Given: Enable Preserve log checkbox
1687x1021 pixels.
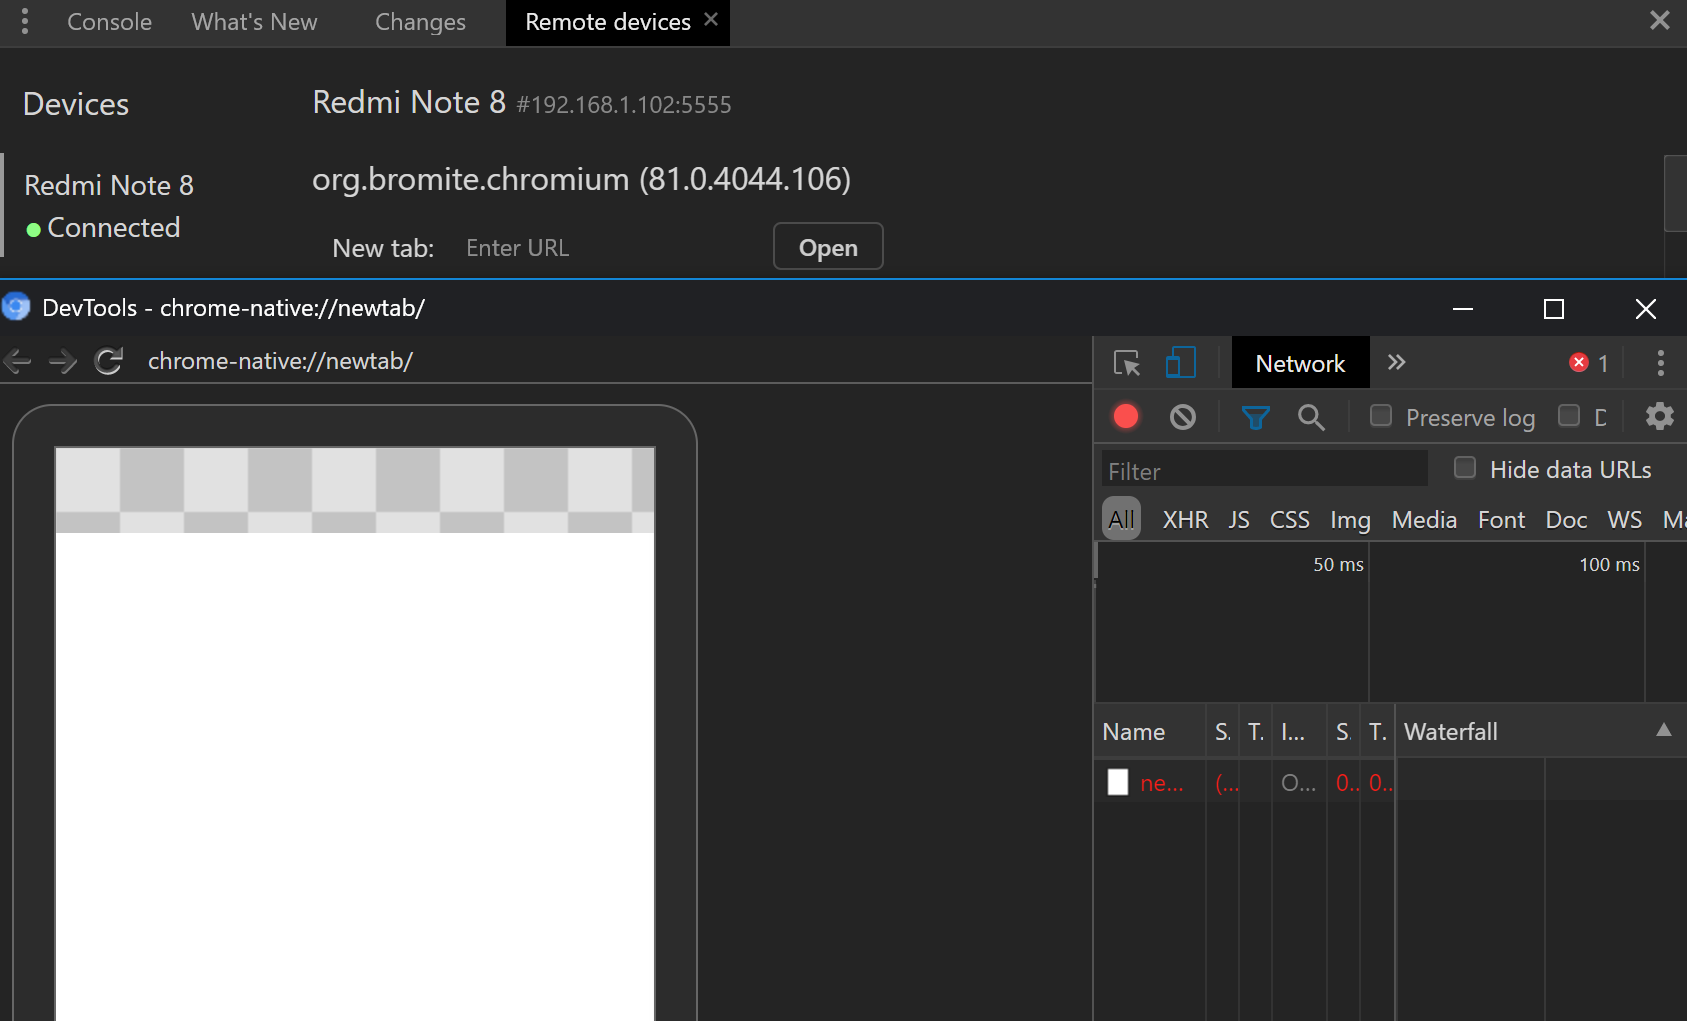Looking at the screenshot, I should (x=1381, y=415).
